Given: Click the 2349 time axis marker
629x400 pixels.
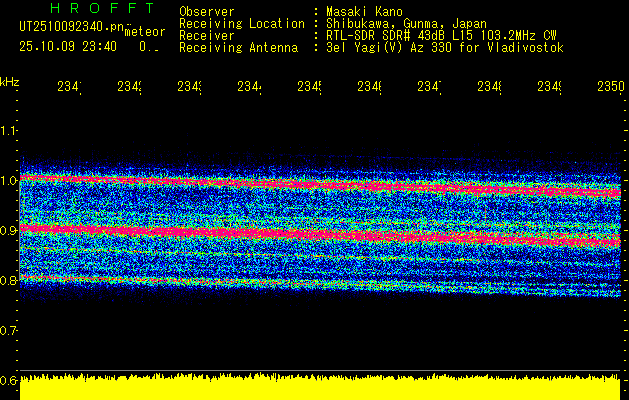Looking at the screenshot, I should 550,87.
